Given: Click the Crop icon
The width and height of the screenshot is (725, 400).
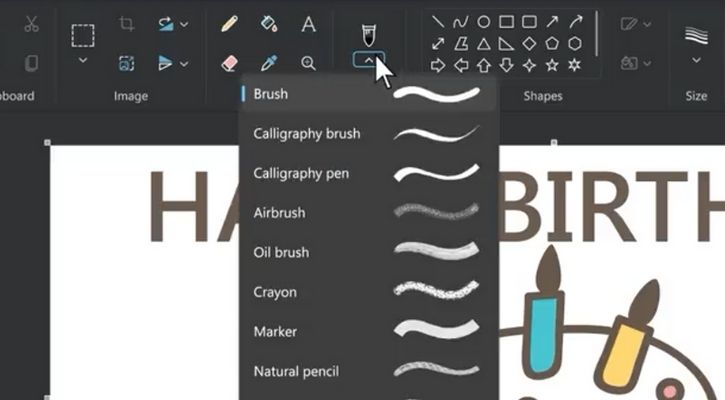Looking at the screenshot, I should (x=126, y=23).
